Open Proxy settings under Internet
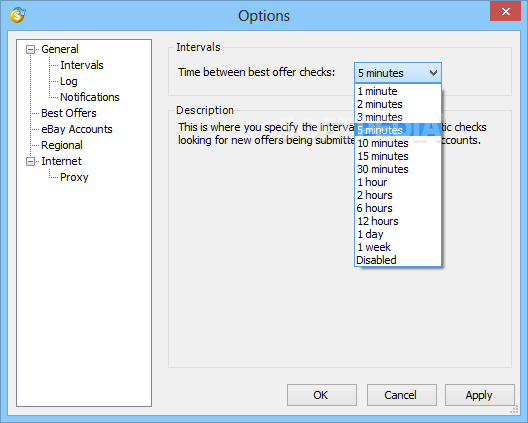Screen dimensions: 528x423 tap(74, 177)
